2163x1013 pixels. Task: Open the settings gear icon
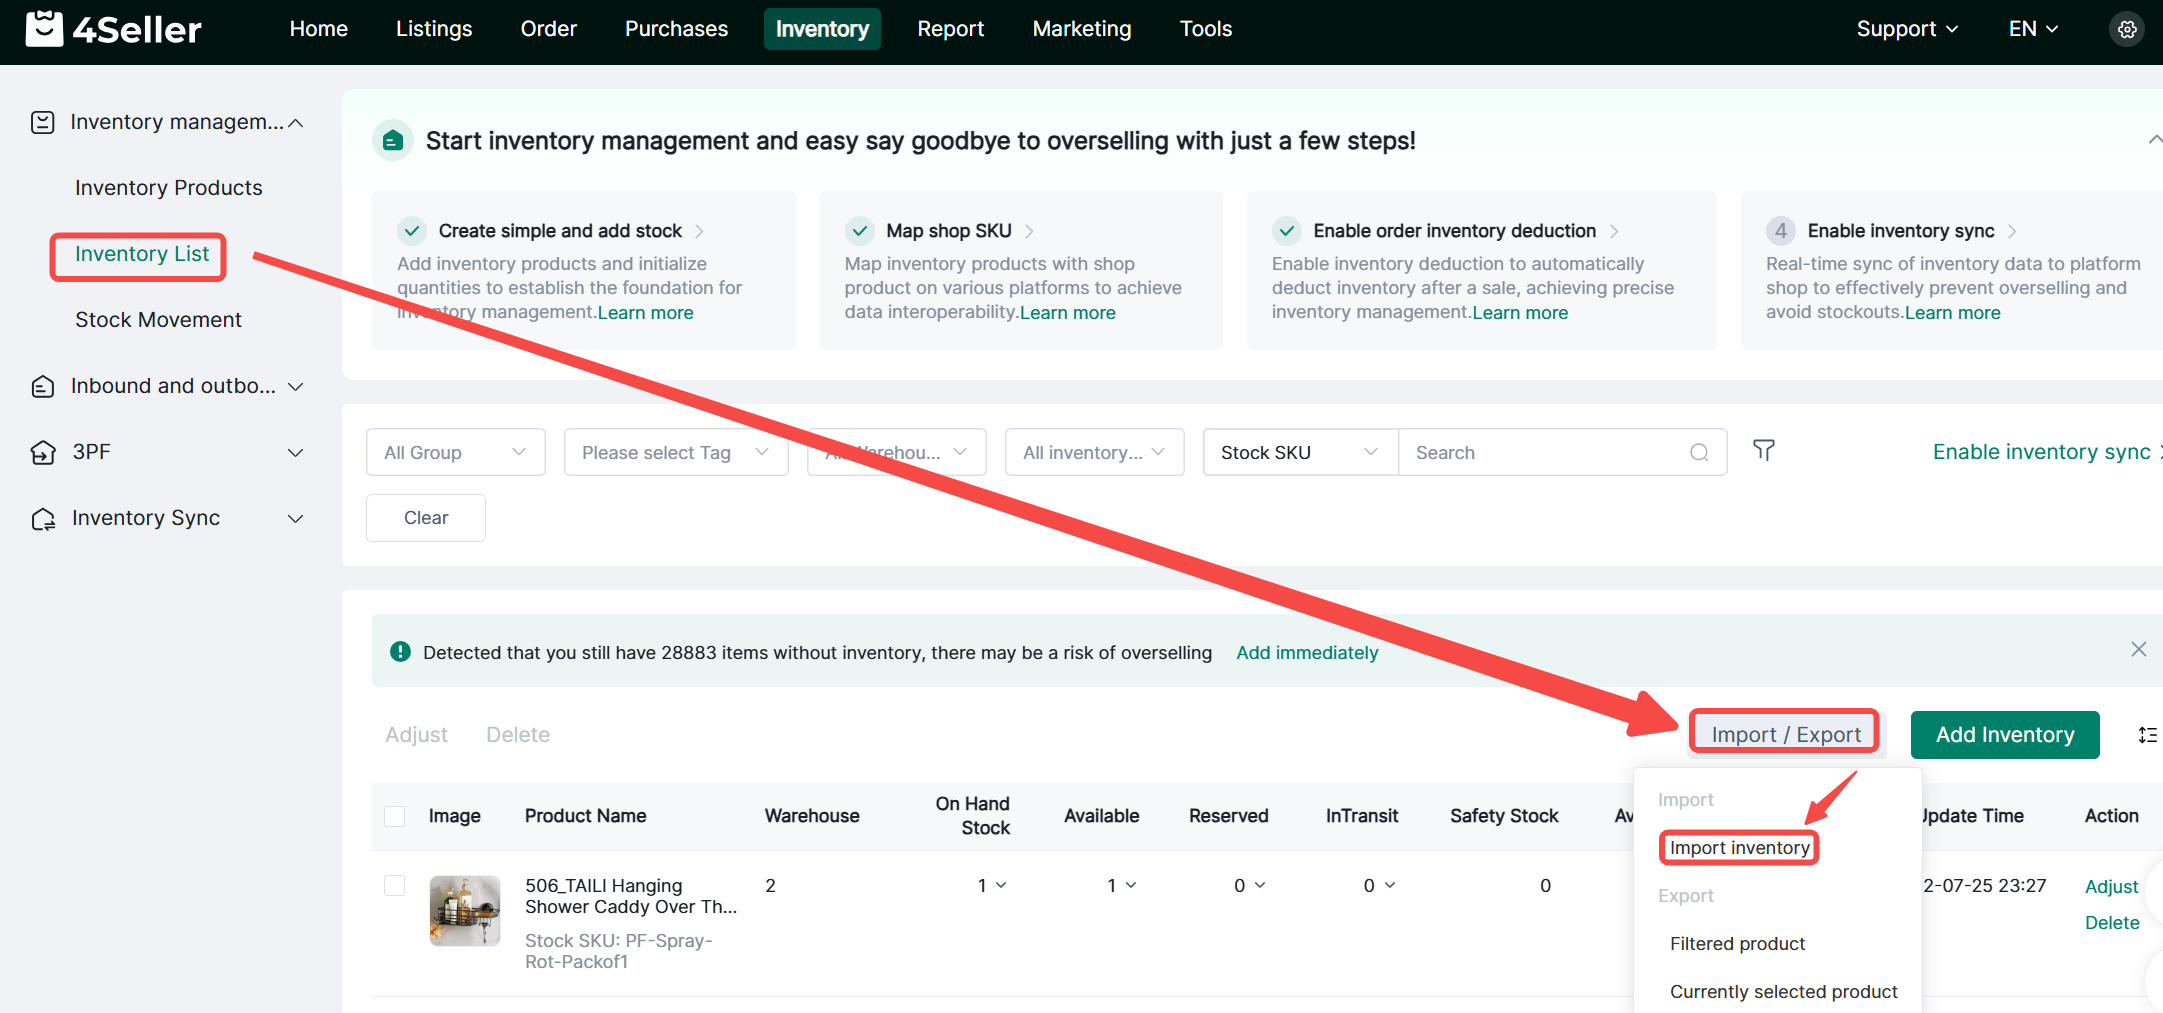tap(2127, 30)
